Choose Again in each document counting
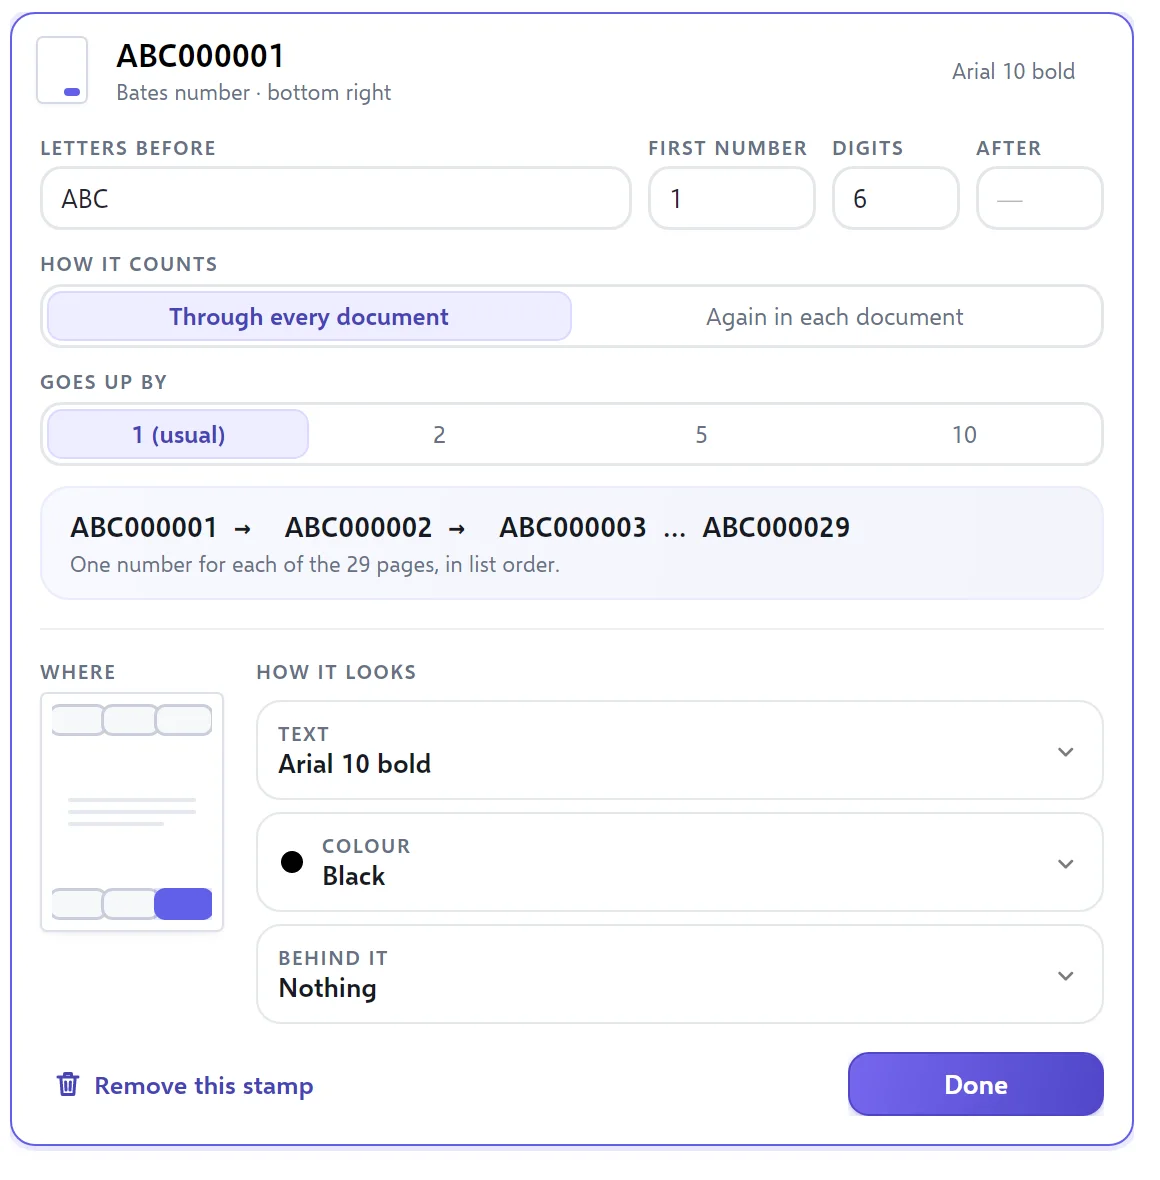The image size is (1160, 1180). click(834, 316)
